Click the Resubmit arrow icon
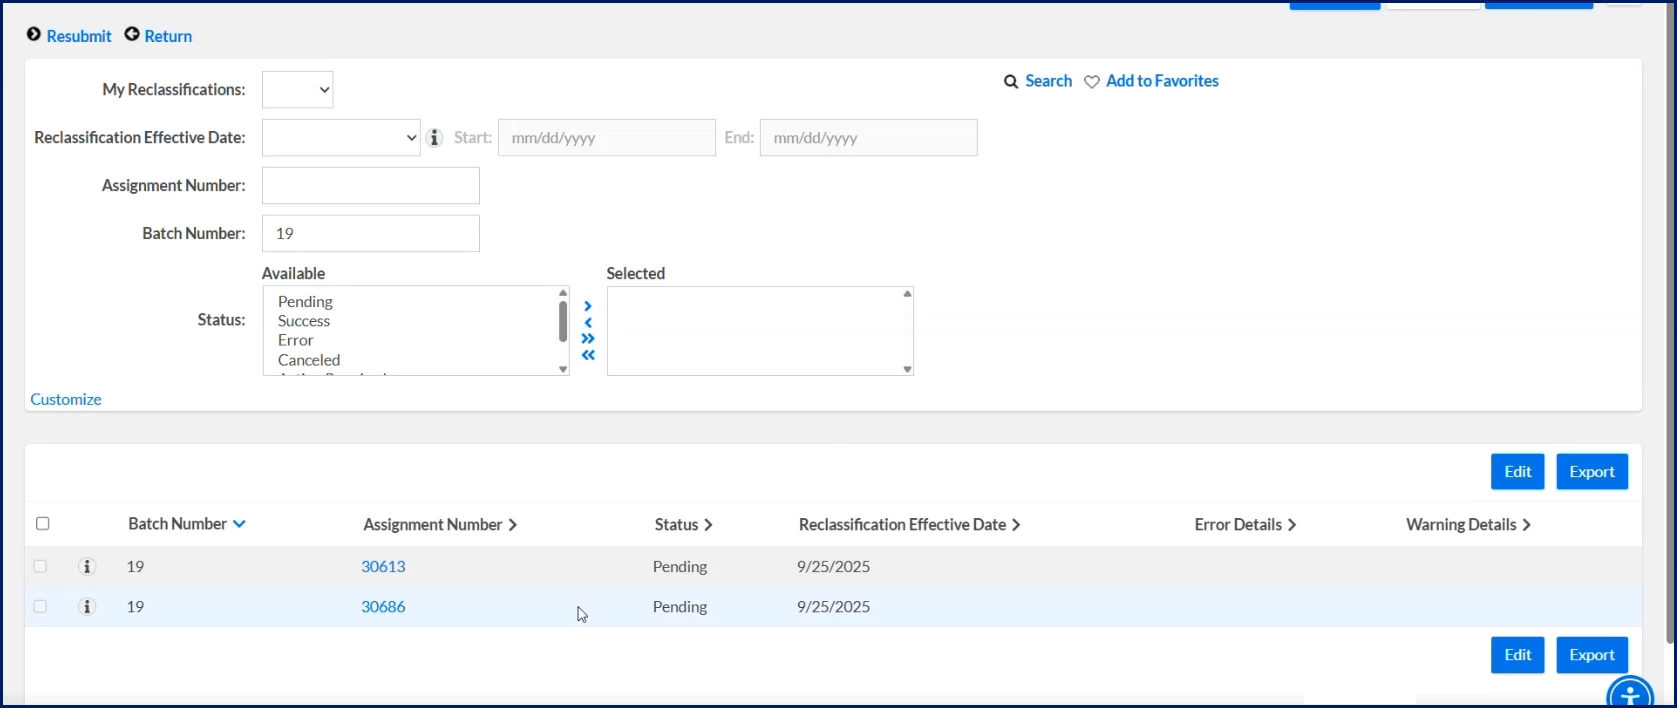Screen dimensions: 1677x708 pyautogui.click(x=34, y=35)
